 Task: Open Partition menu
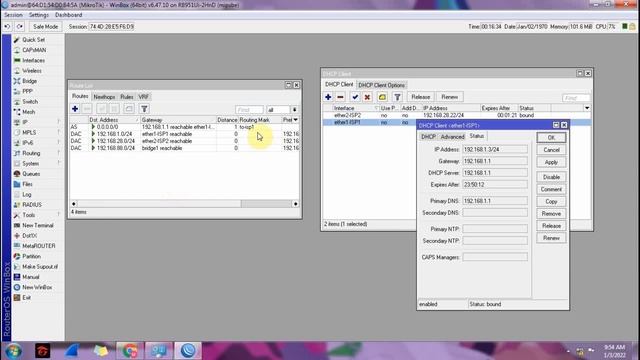coord(31,256)
